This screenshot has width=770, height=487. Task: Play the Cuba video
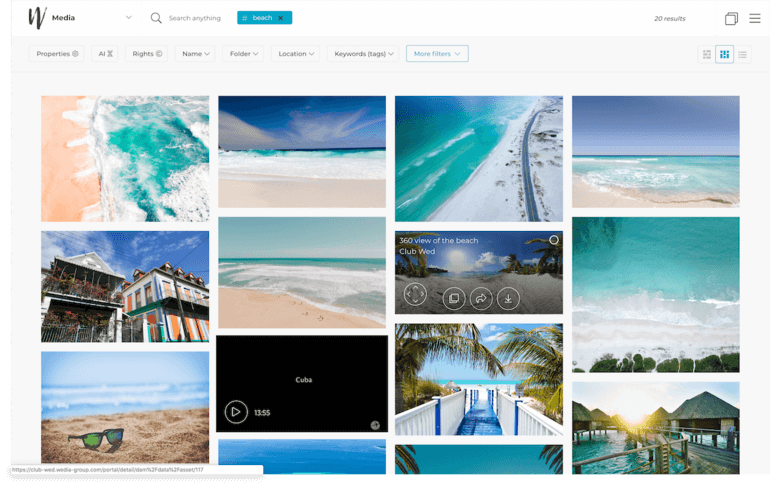[236, 412]
